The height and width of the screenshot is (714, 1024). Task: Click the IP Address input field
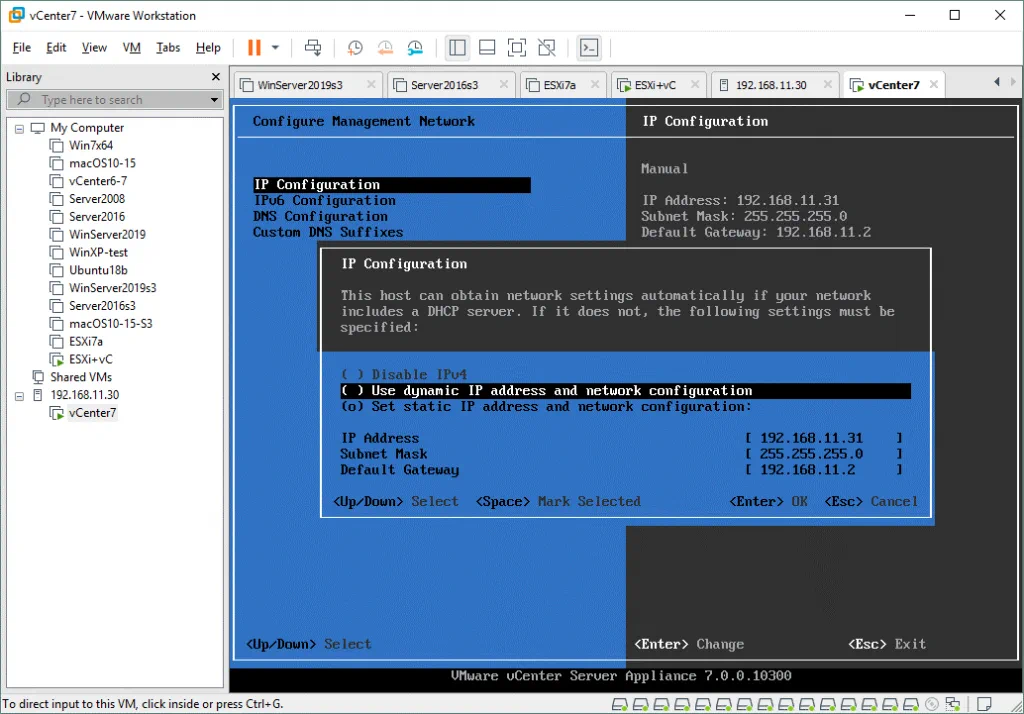tap(824, 438)
